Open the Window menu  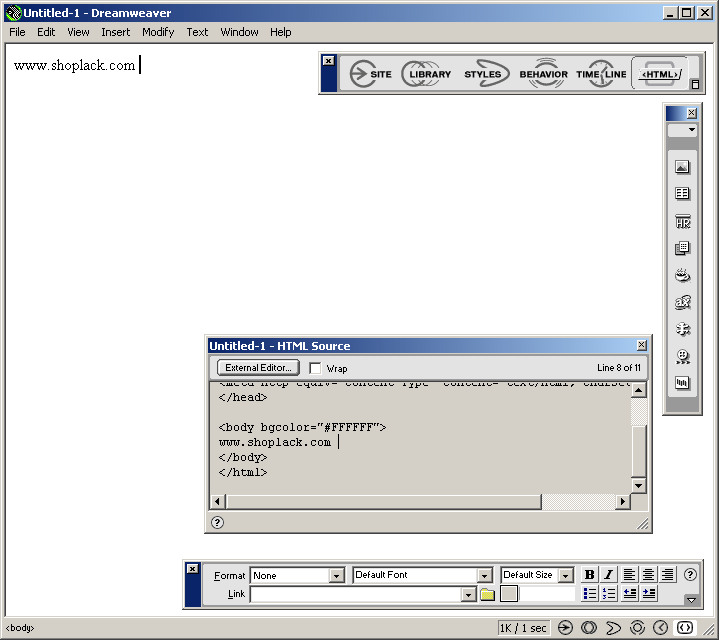(239, 32)
